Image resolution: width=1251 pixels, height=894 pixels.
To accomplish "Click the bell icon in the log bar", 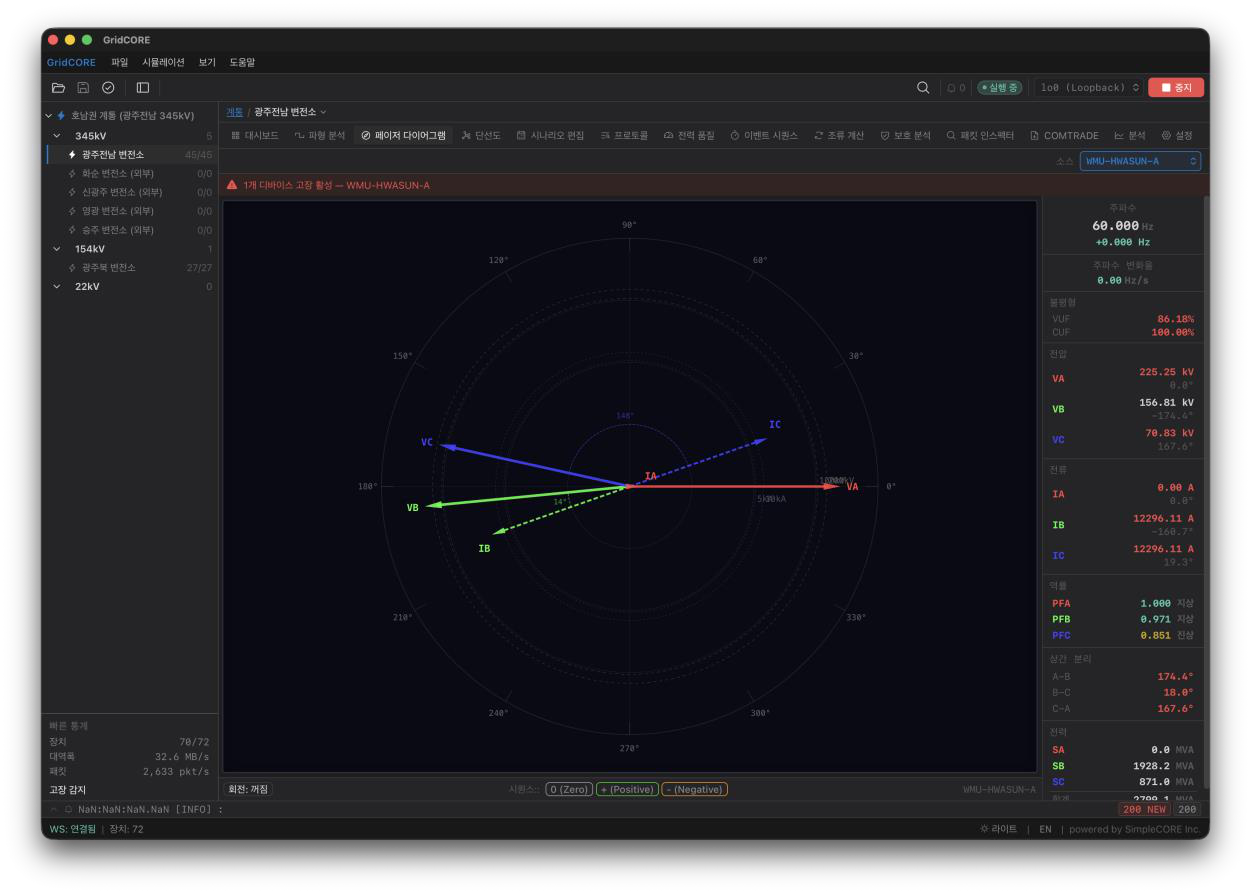I will coord(68,809).
